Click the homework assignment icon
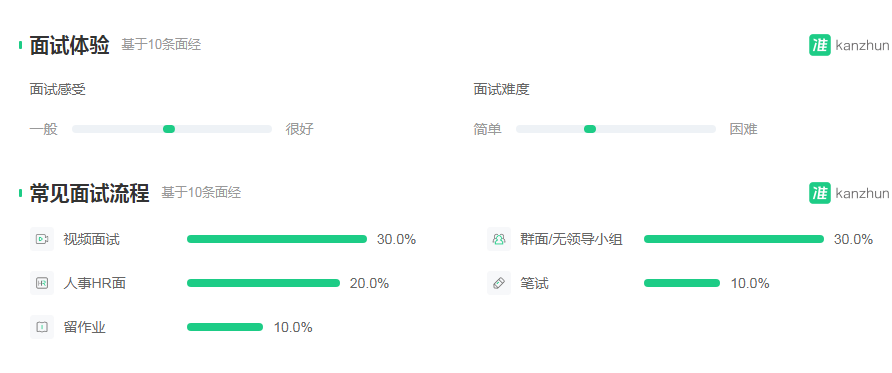 (42, 327)
